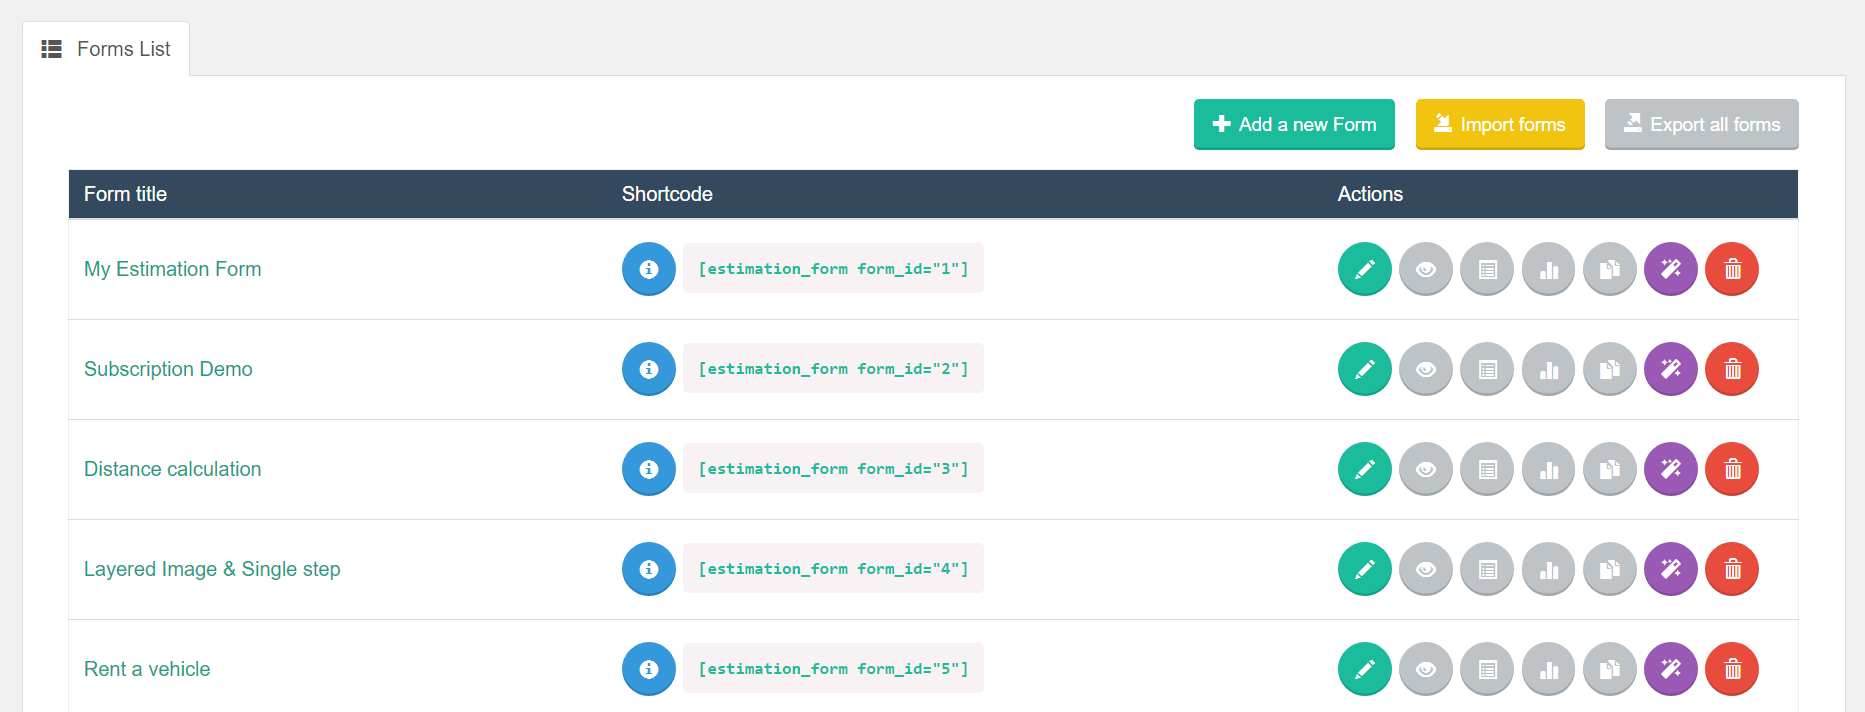Screen dimensions: 1865x712
Task: Select shortcode field with form_id="4"
Action: click(x=833, y=568)
